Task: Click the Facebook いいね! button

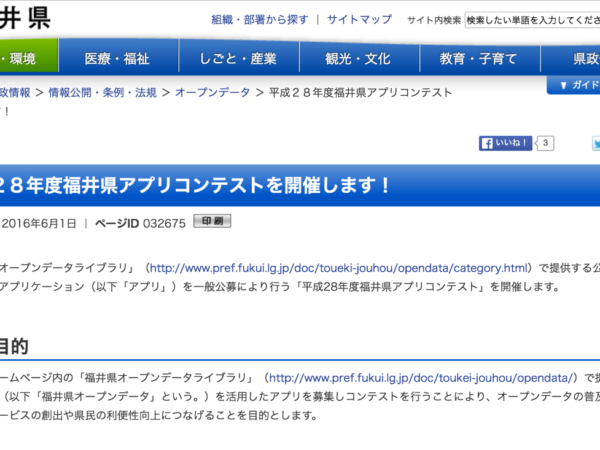Action: click(505, 143)
